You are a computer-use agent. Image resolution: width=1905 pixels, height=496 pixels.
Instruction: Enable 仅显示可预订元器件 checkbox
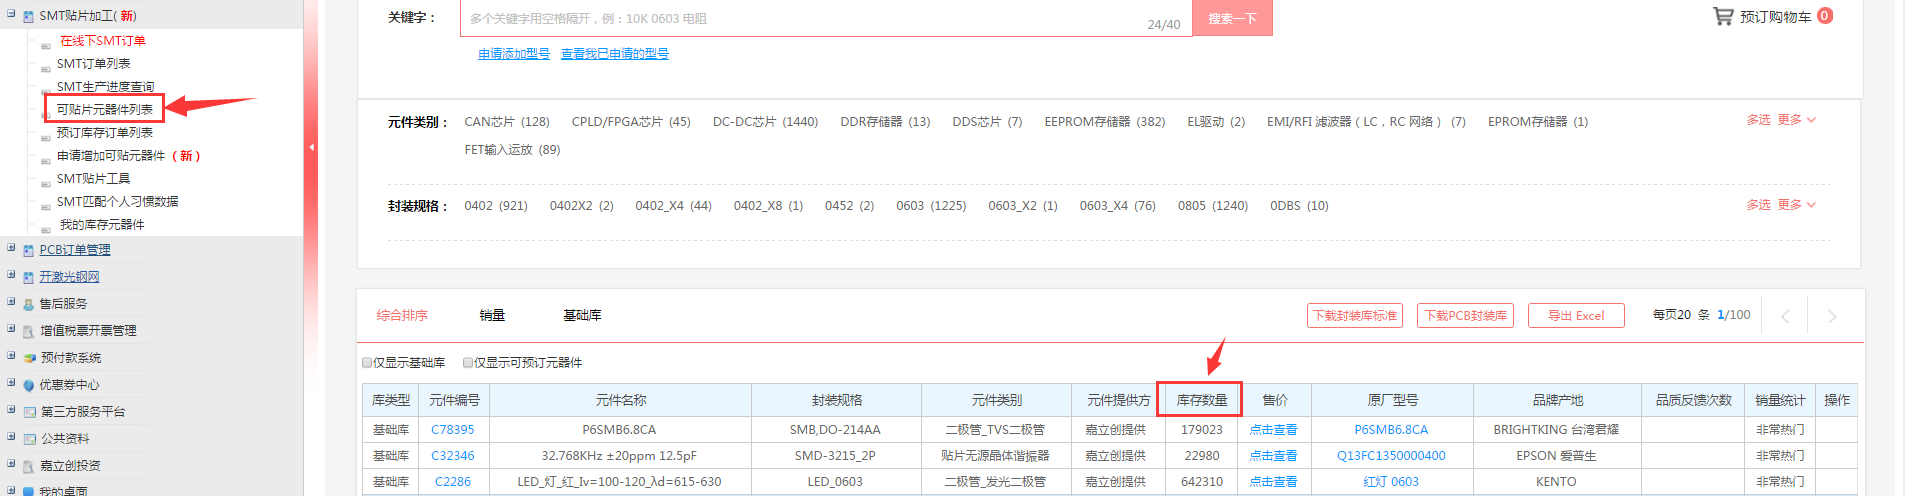coord(468,363)
